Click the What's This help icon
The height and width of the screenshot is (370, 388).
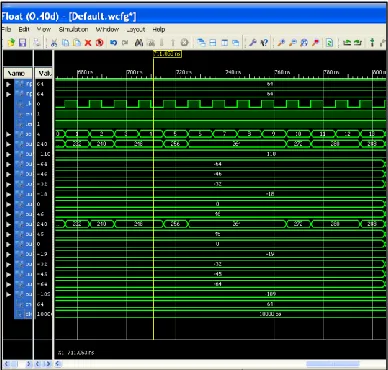point(264,43)
